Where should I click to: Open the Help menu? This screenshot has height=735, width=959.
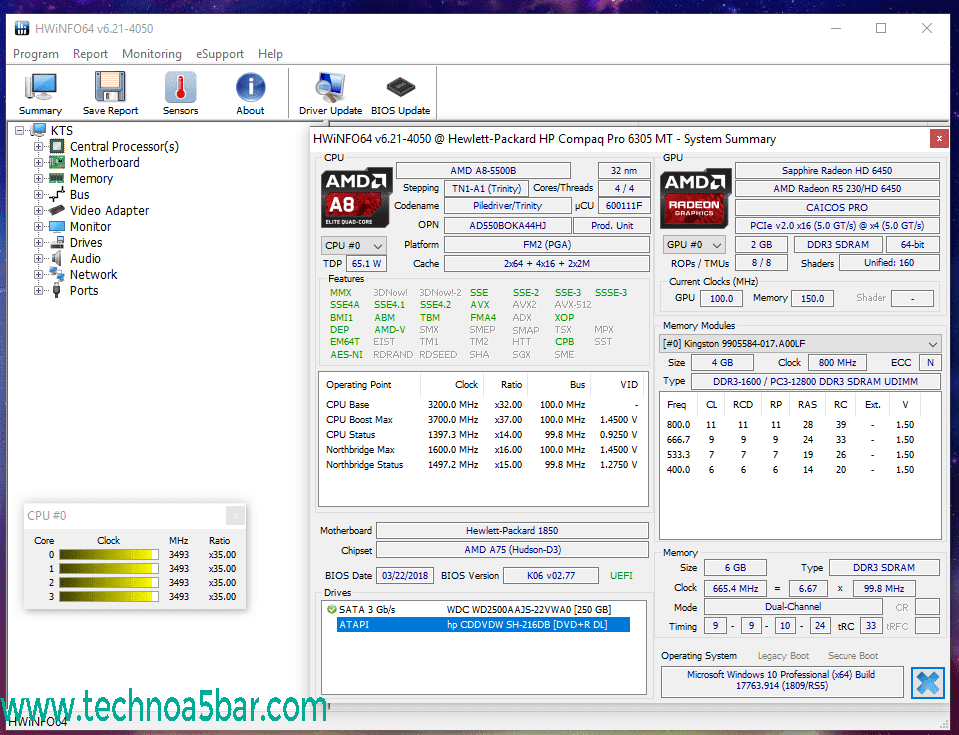[x=270, y=54]
